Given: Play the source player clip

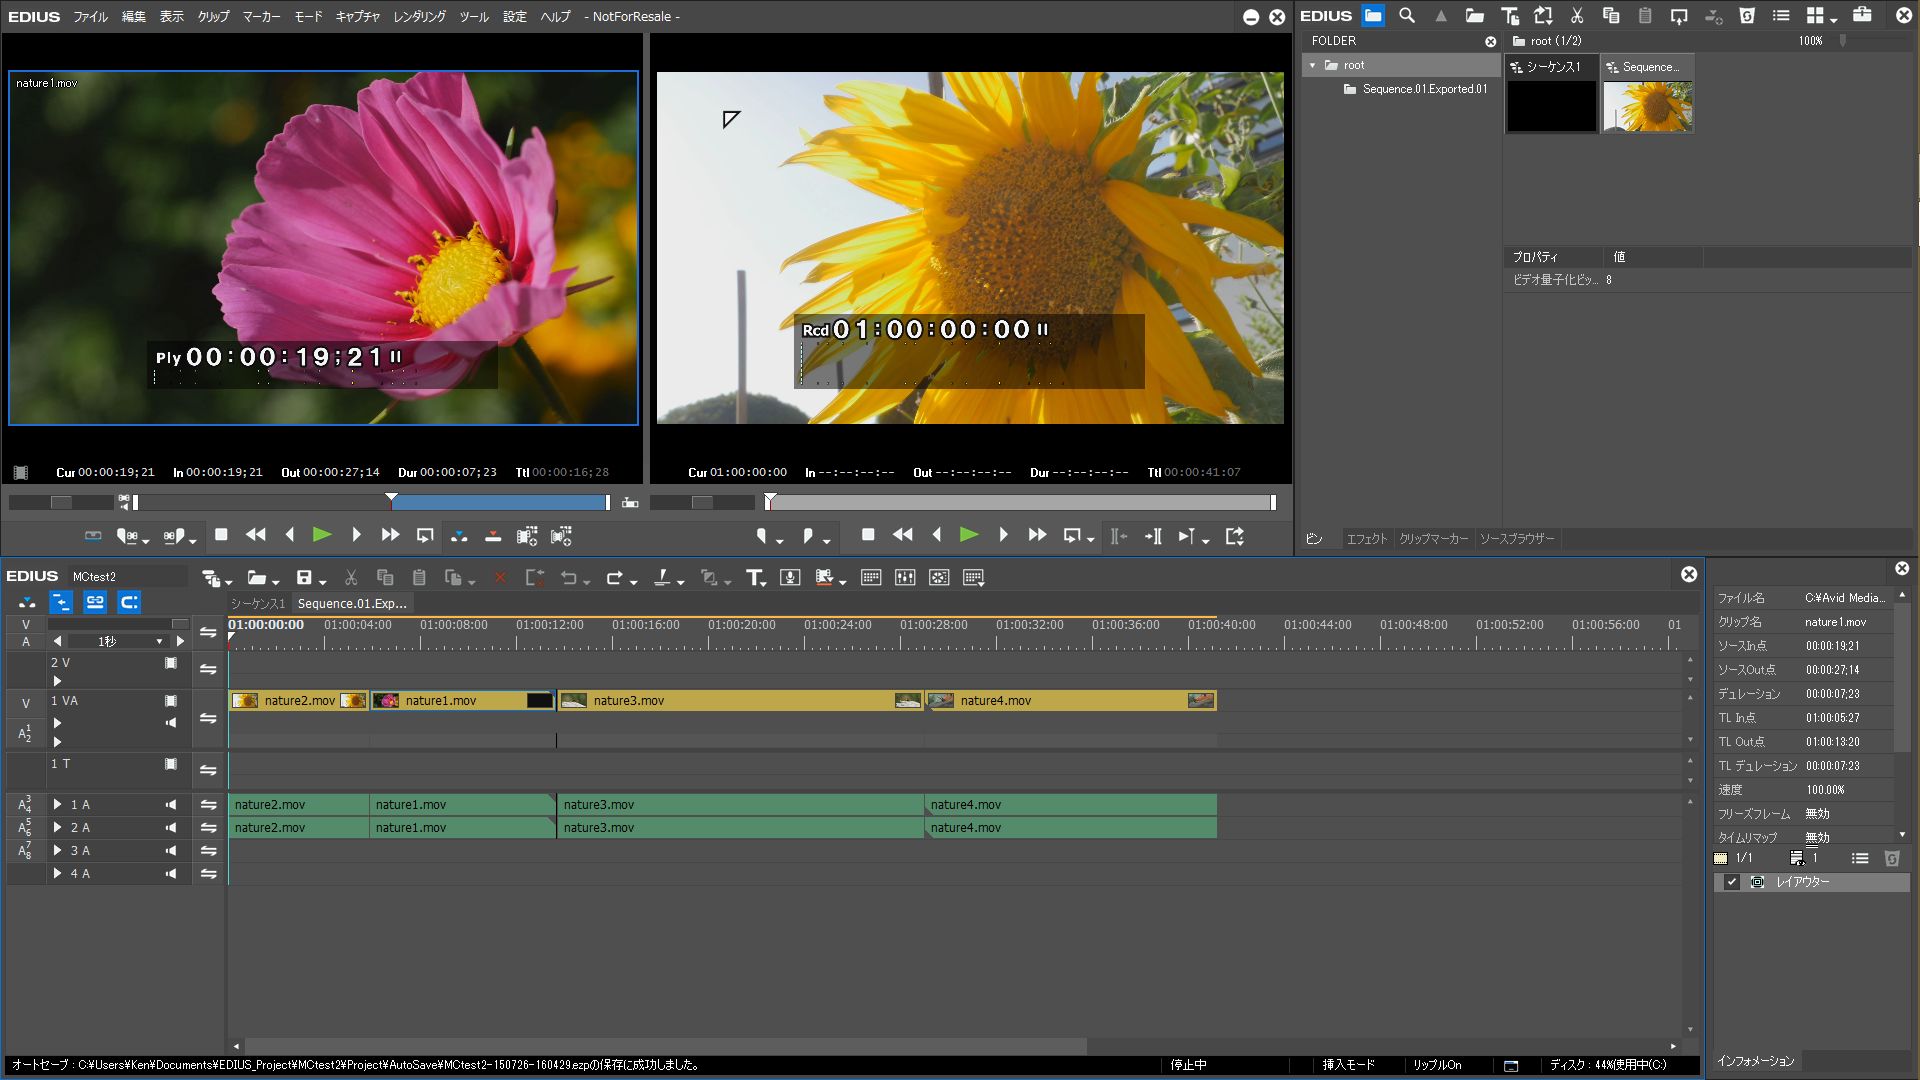Looking at the screenshot, I should point(322,536).
